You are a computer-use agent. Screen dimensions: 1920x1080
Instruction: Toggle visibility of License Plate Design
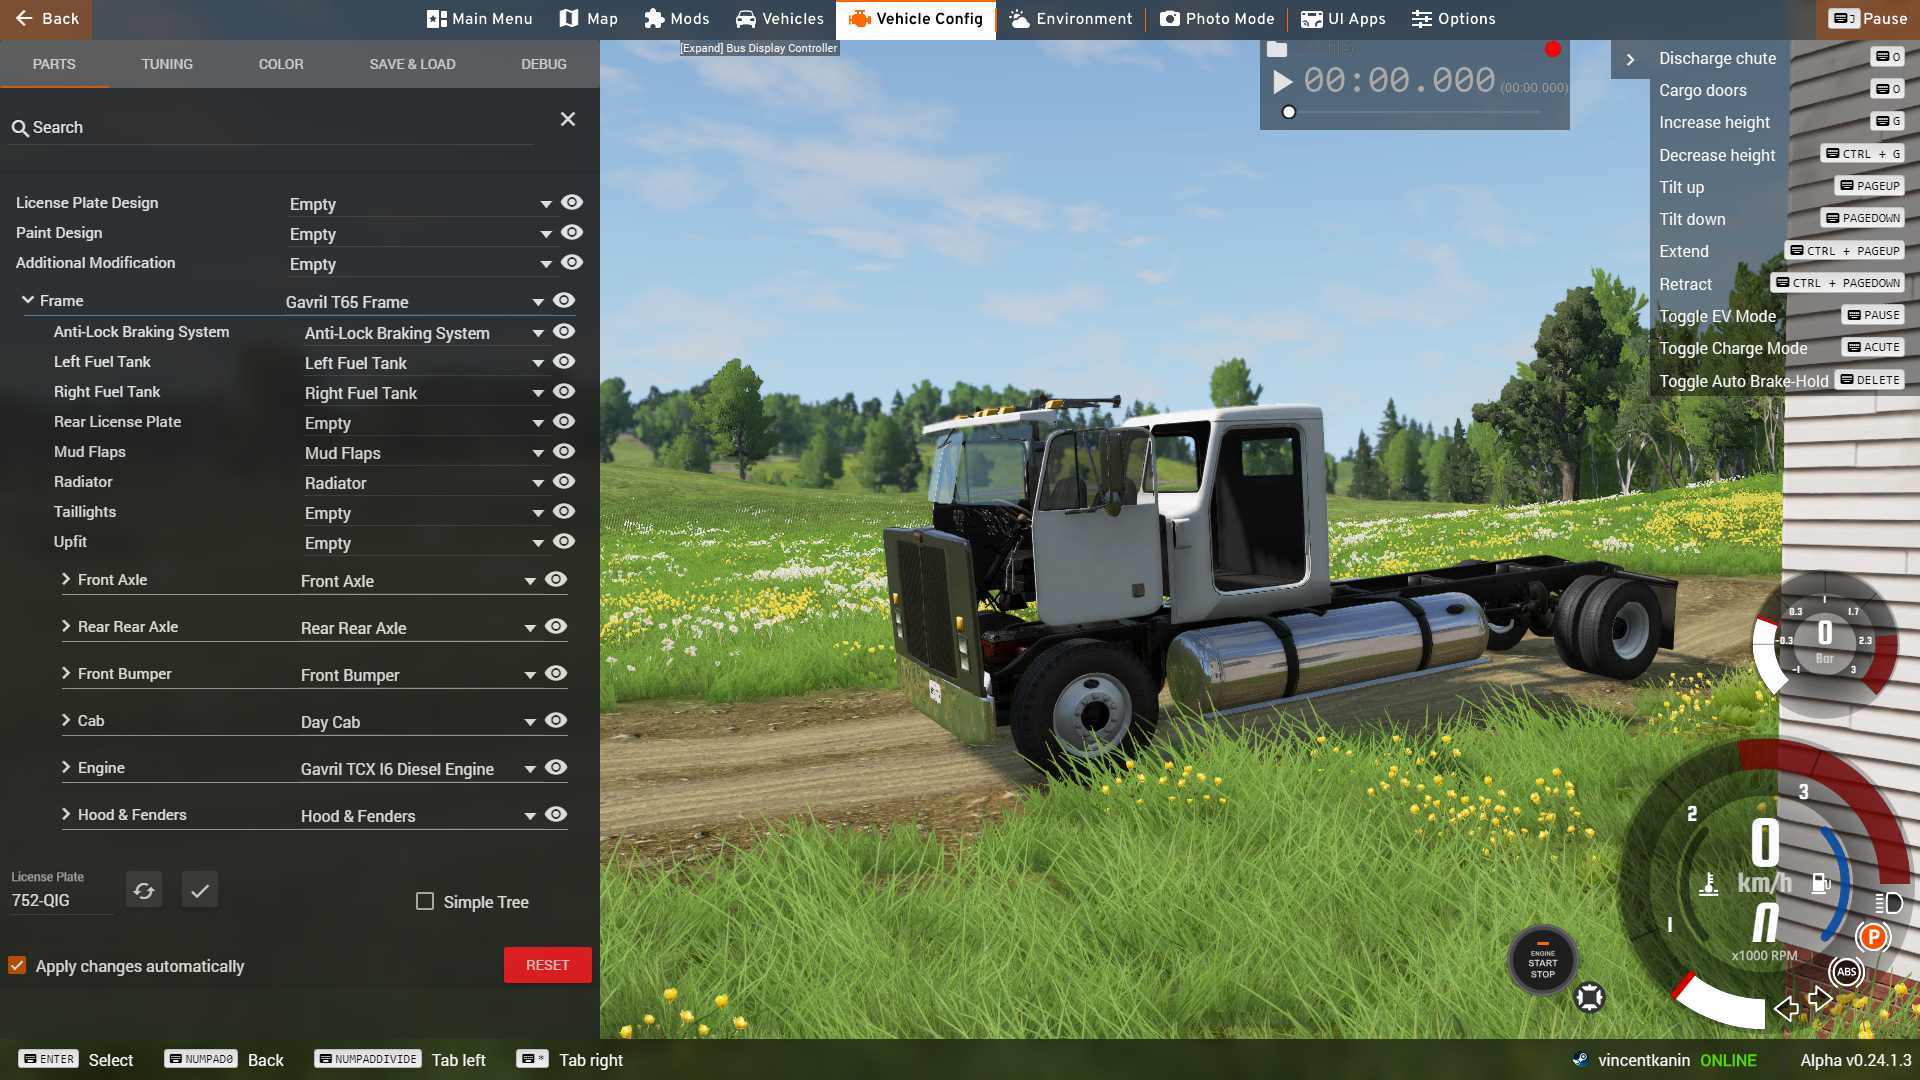click(572, 202)
